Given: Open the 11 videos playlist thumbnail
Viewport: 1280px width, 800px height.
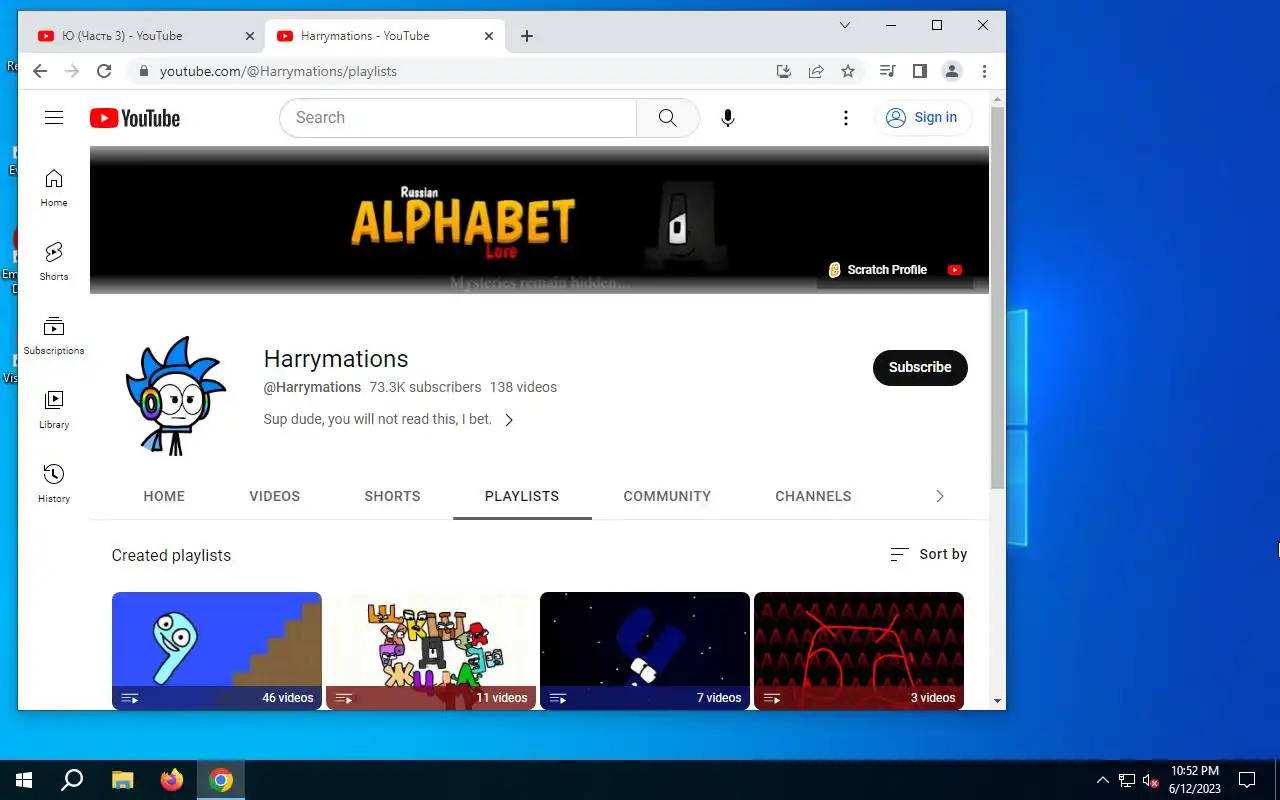Looking at the screenshot, I should click(x=431, y=651).
